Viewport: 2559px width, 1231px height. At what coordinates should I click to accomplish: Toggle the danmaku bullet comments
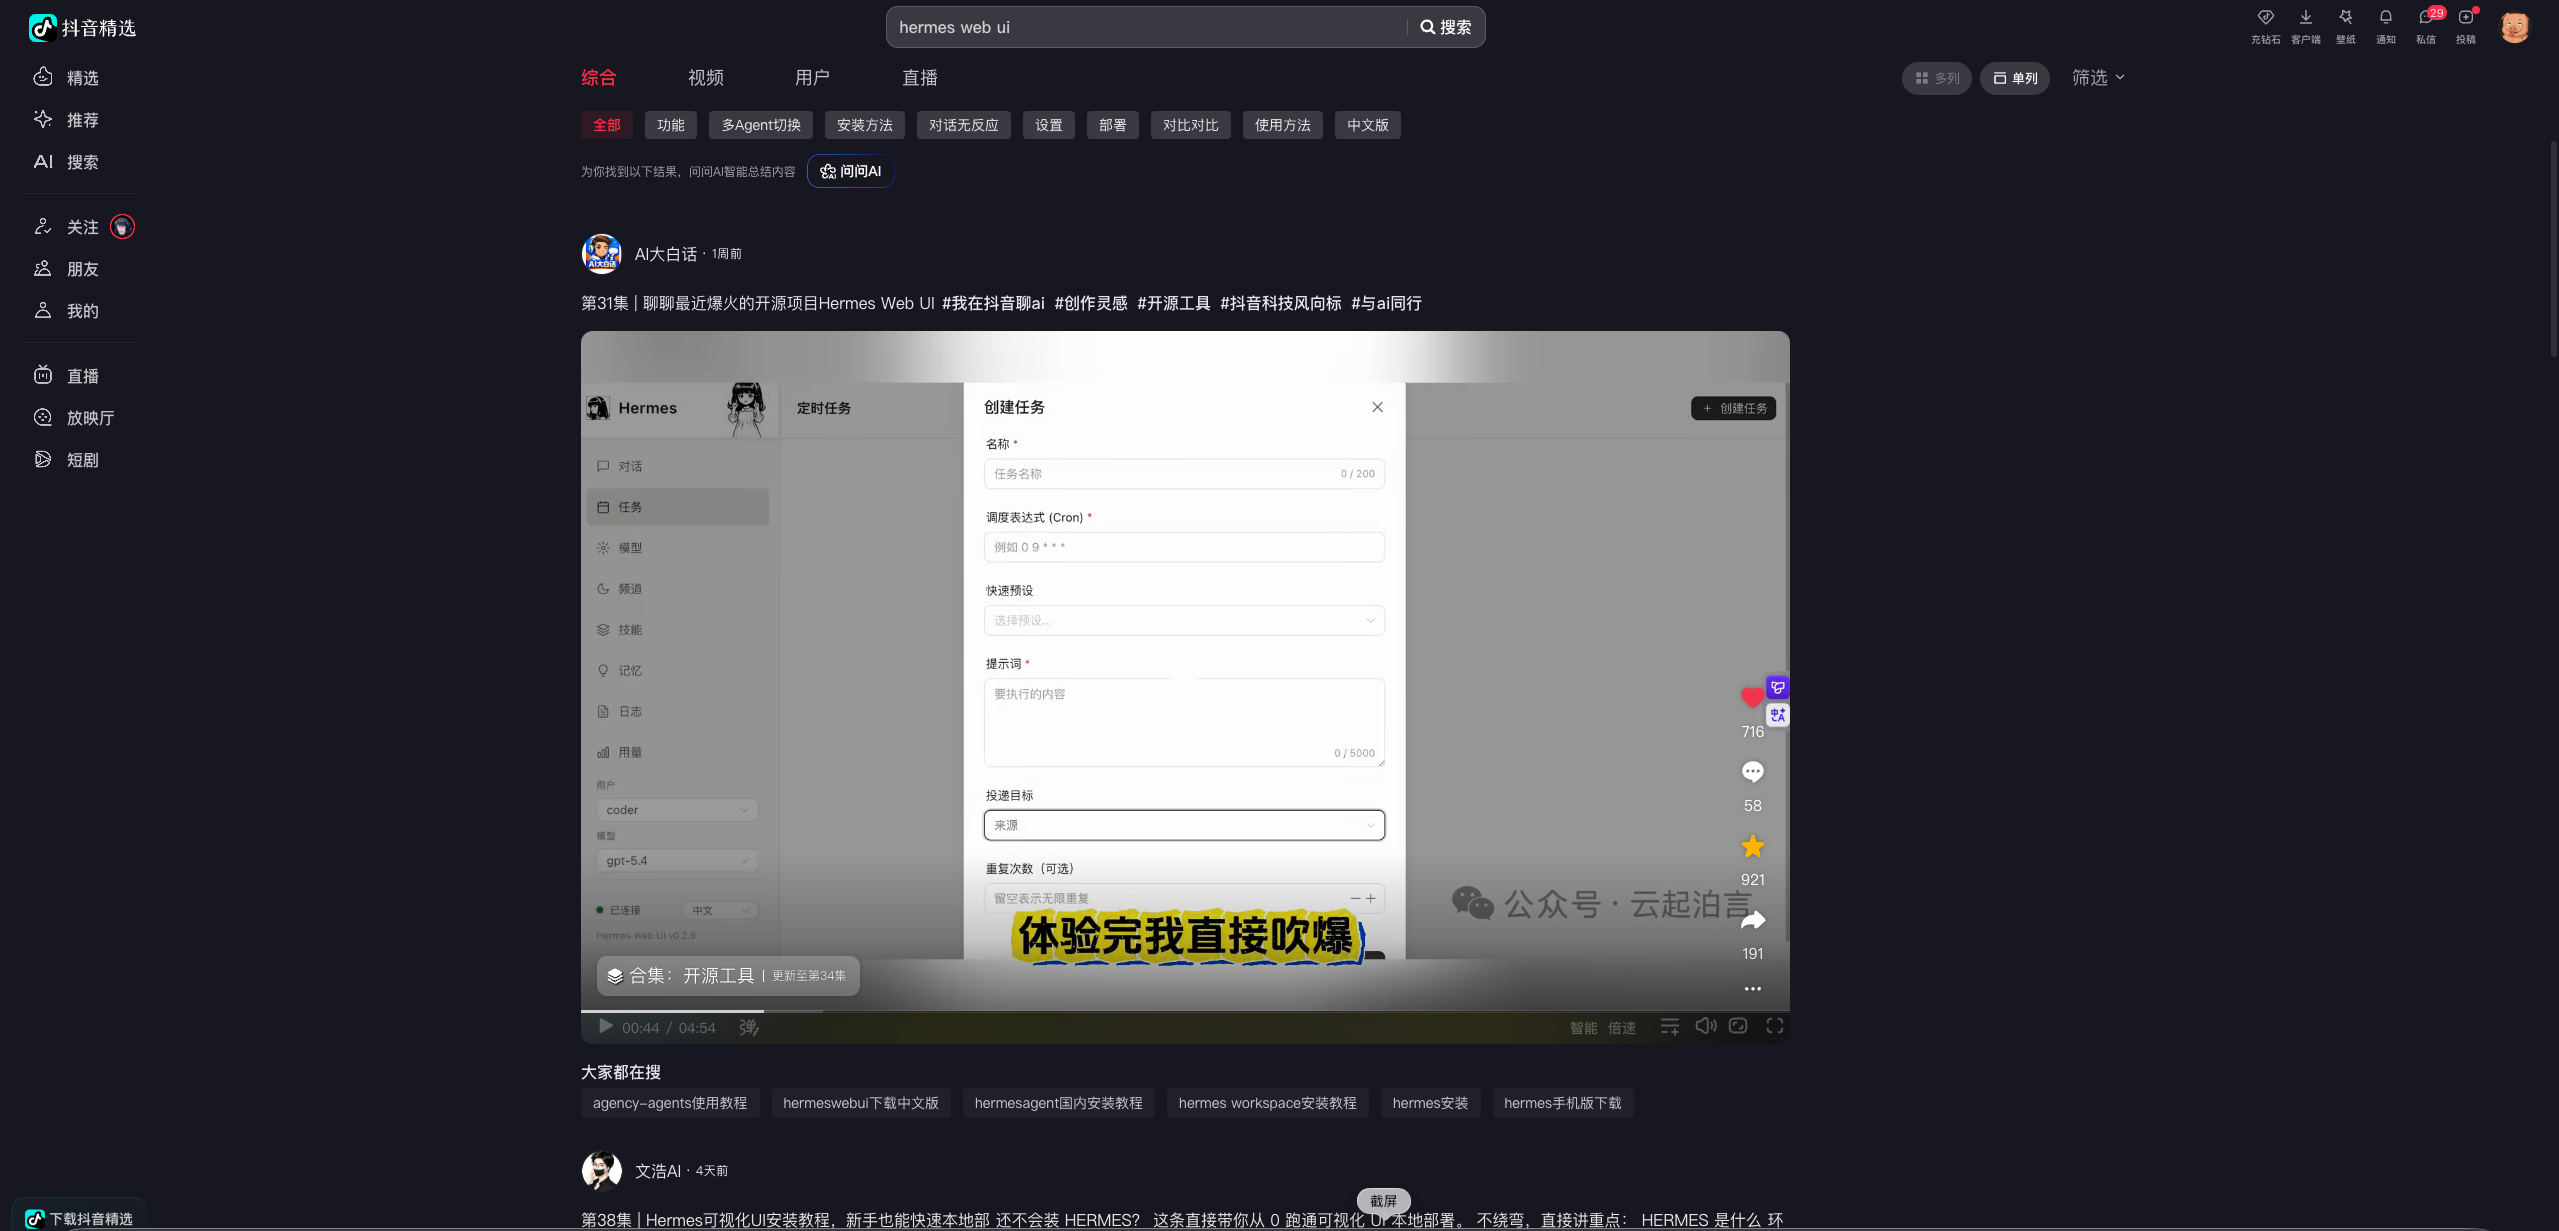click(749, 1027)
